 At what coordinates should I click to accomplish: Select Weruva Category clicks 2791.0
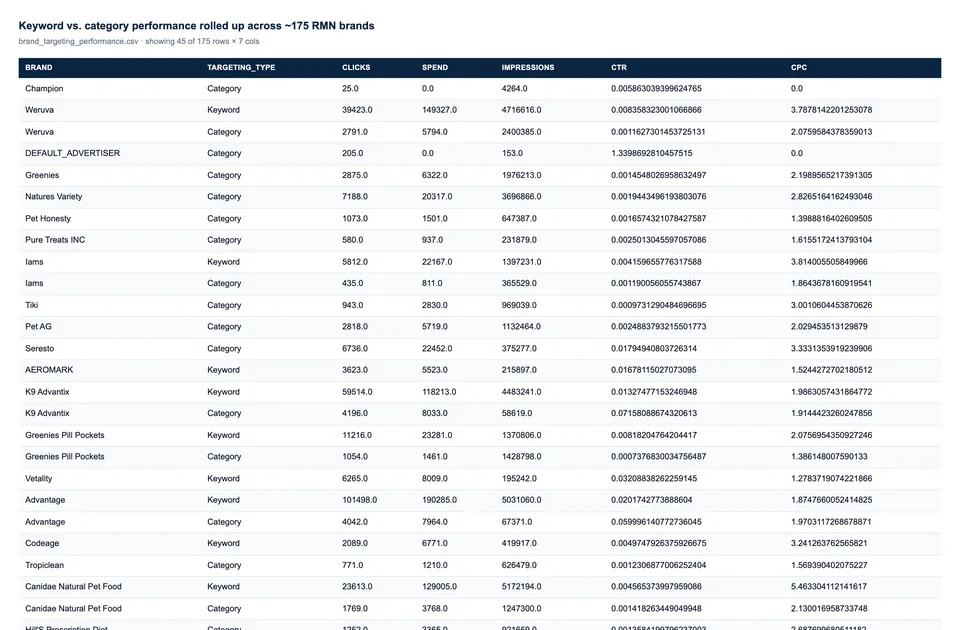(355, 132)
